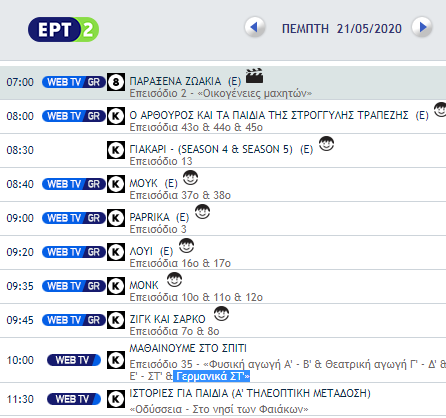Viewport: 446px width, 418px height.
Task: Click Επεισόδια 43ο & 44ο & 45ο text
Action: click(x=196, y=127)
